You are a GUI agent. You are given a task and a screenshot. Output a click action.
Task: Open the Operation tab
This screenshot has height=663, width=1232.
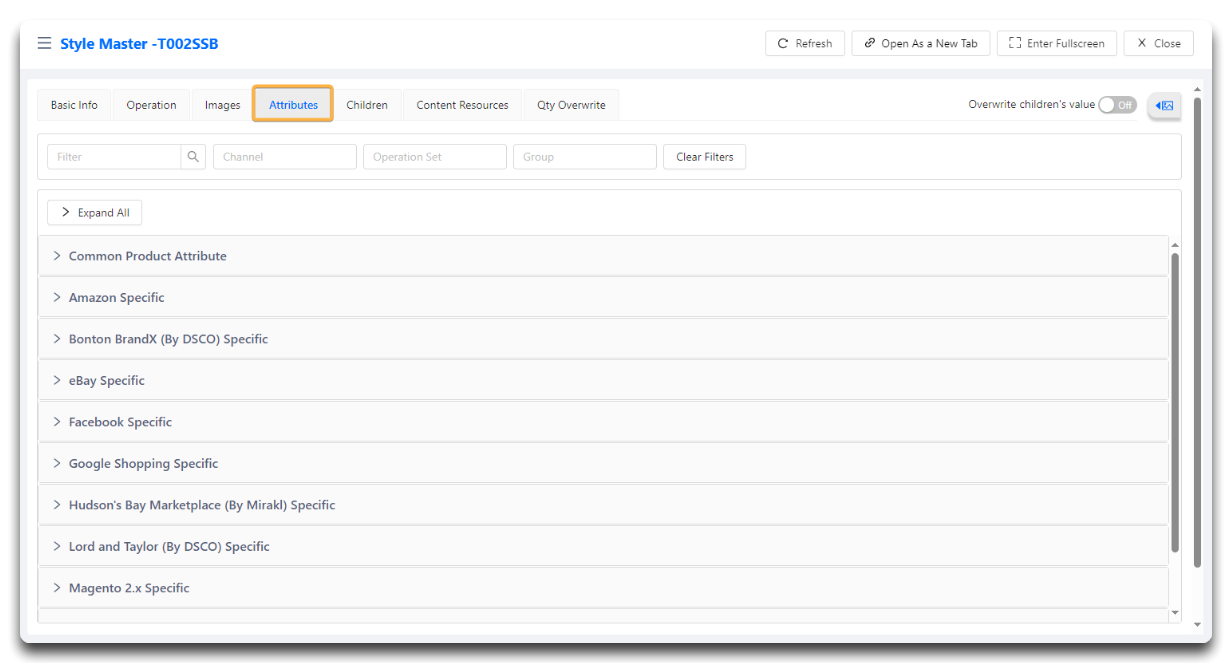151,105
